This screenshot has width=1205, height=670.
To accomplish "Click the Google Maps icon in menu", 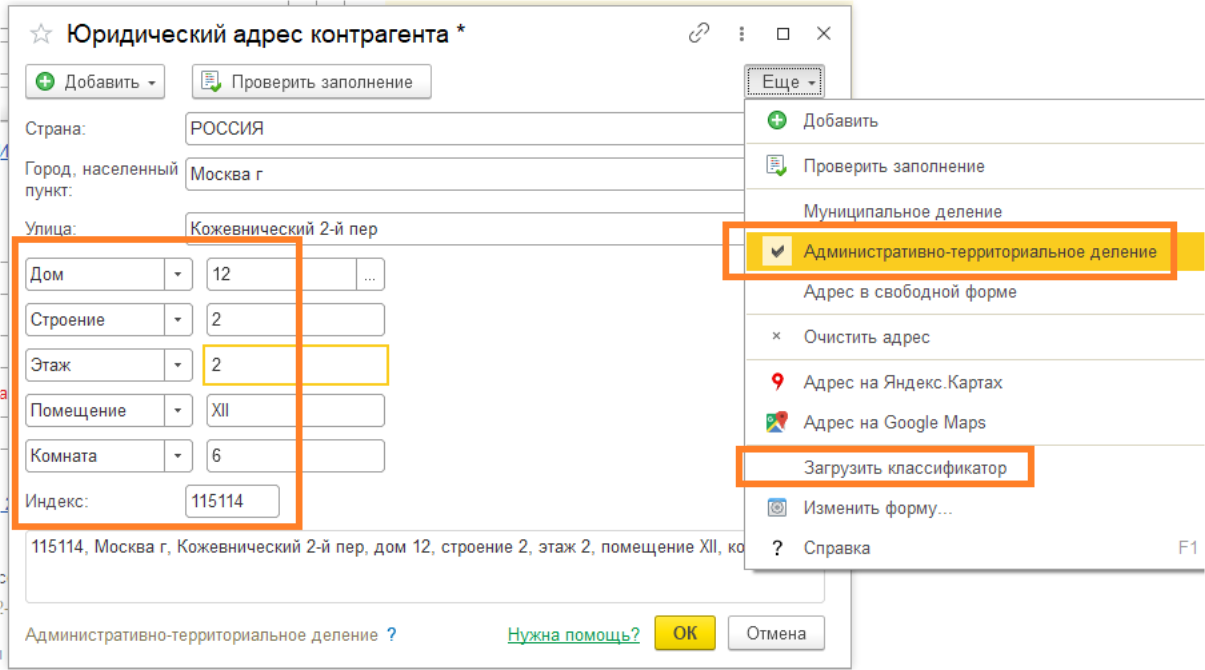I will point(777,423).
